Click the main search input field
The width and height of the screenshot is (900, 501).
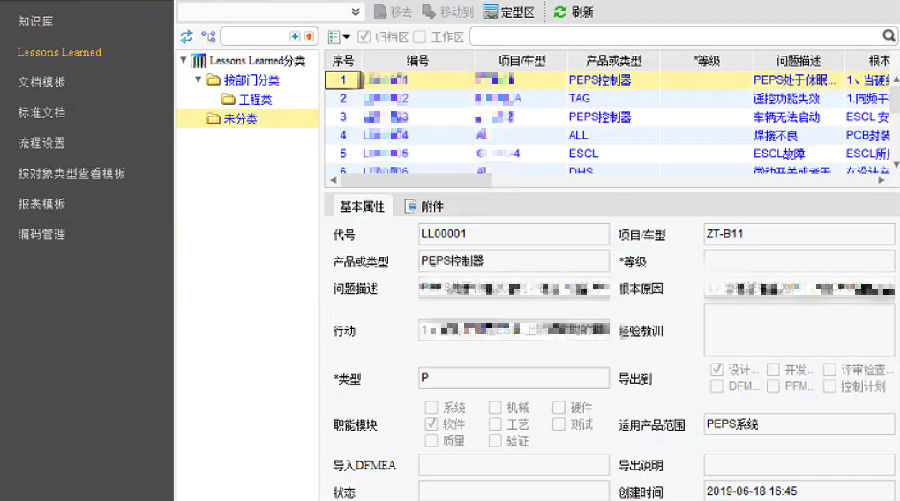pos(675,37)
